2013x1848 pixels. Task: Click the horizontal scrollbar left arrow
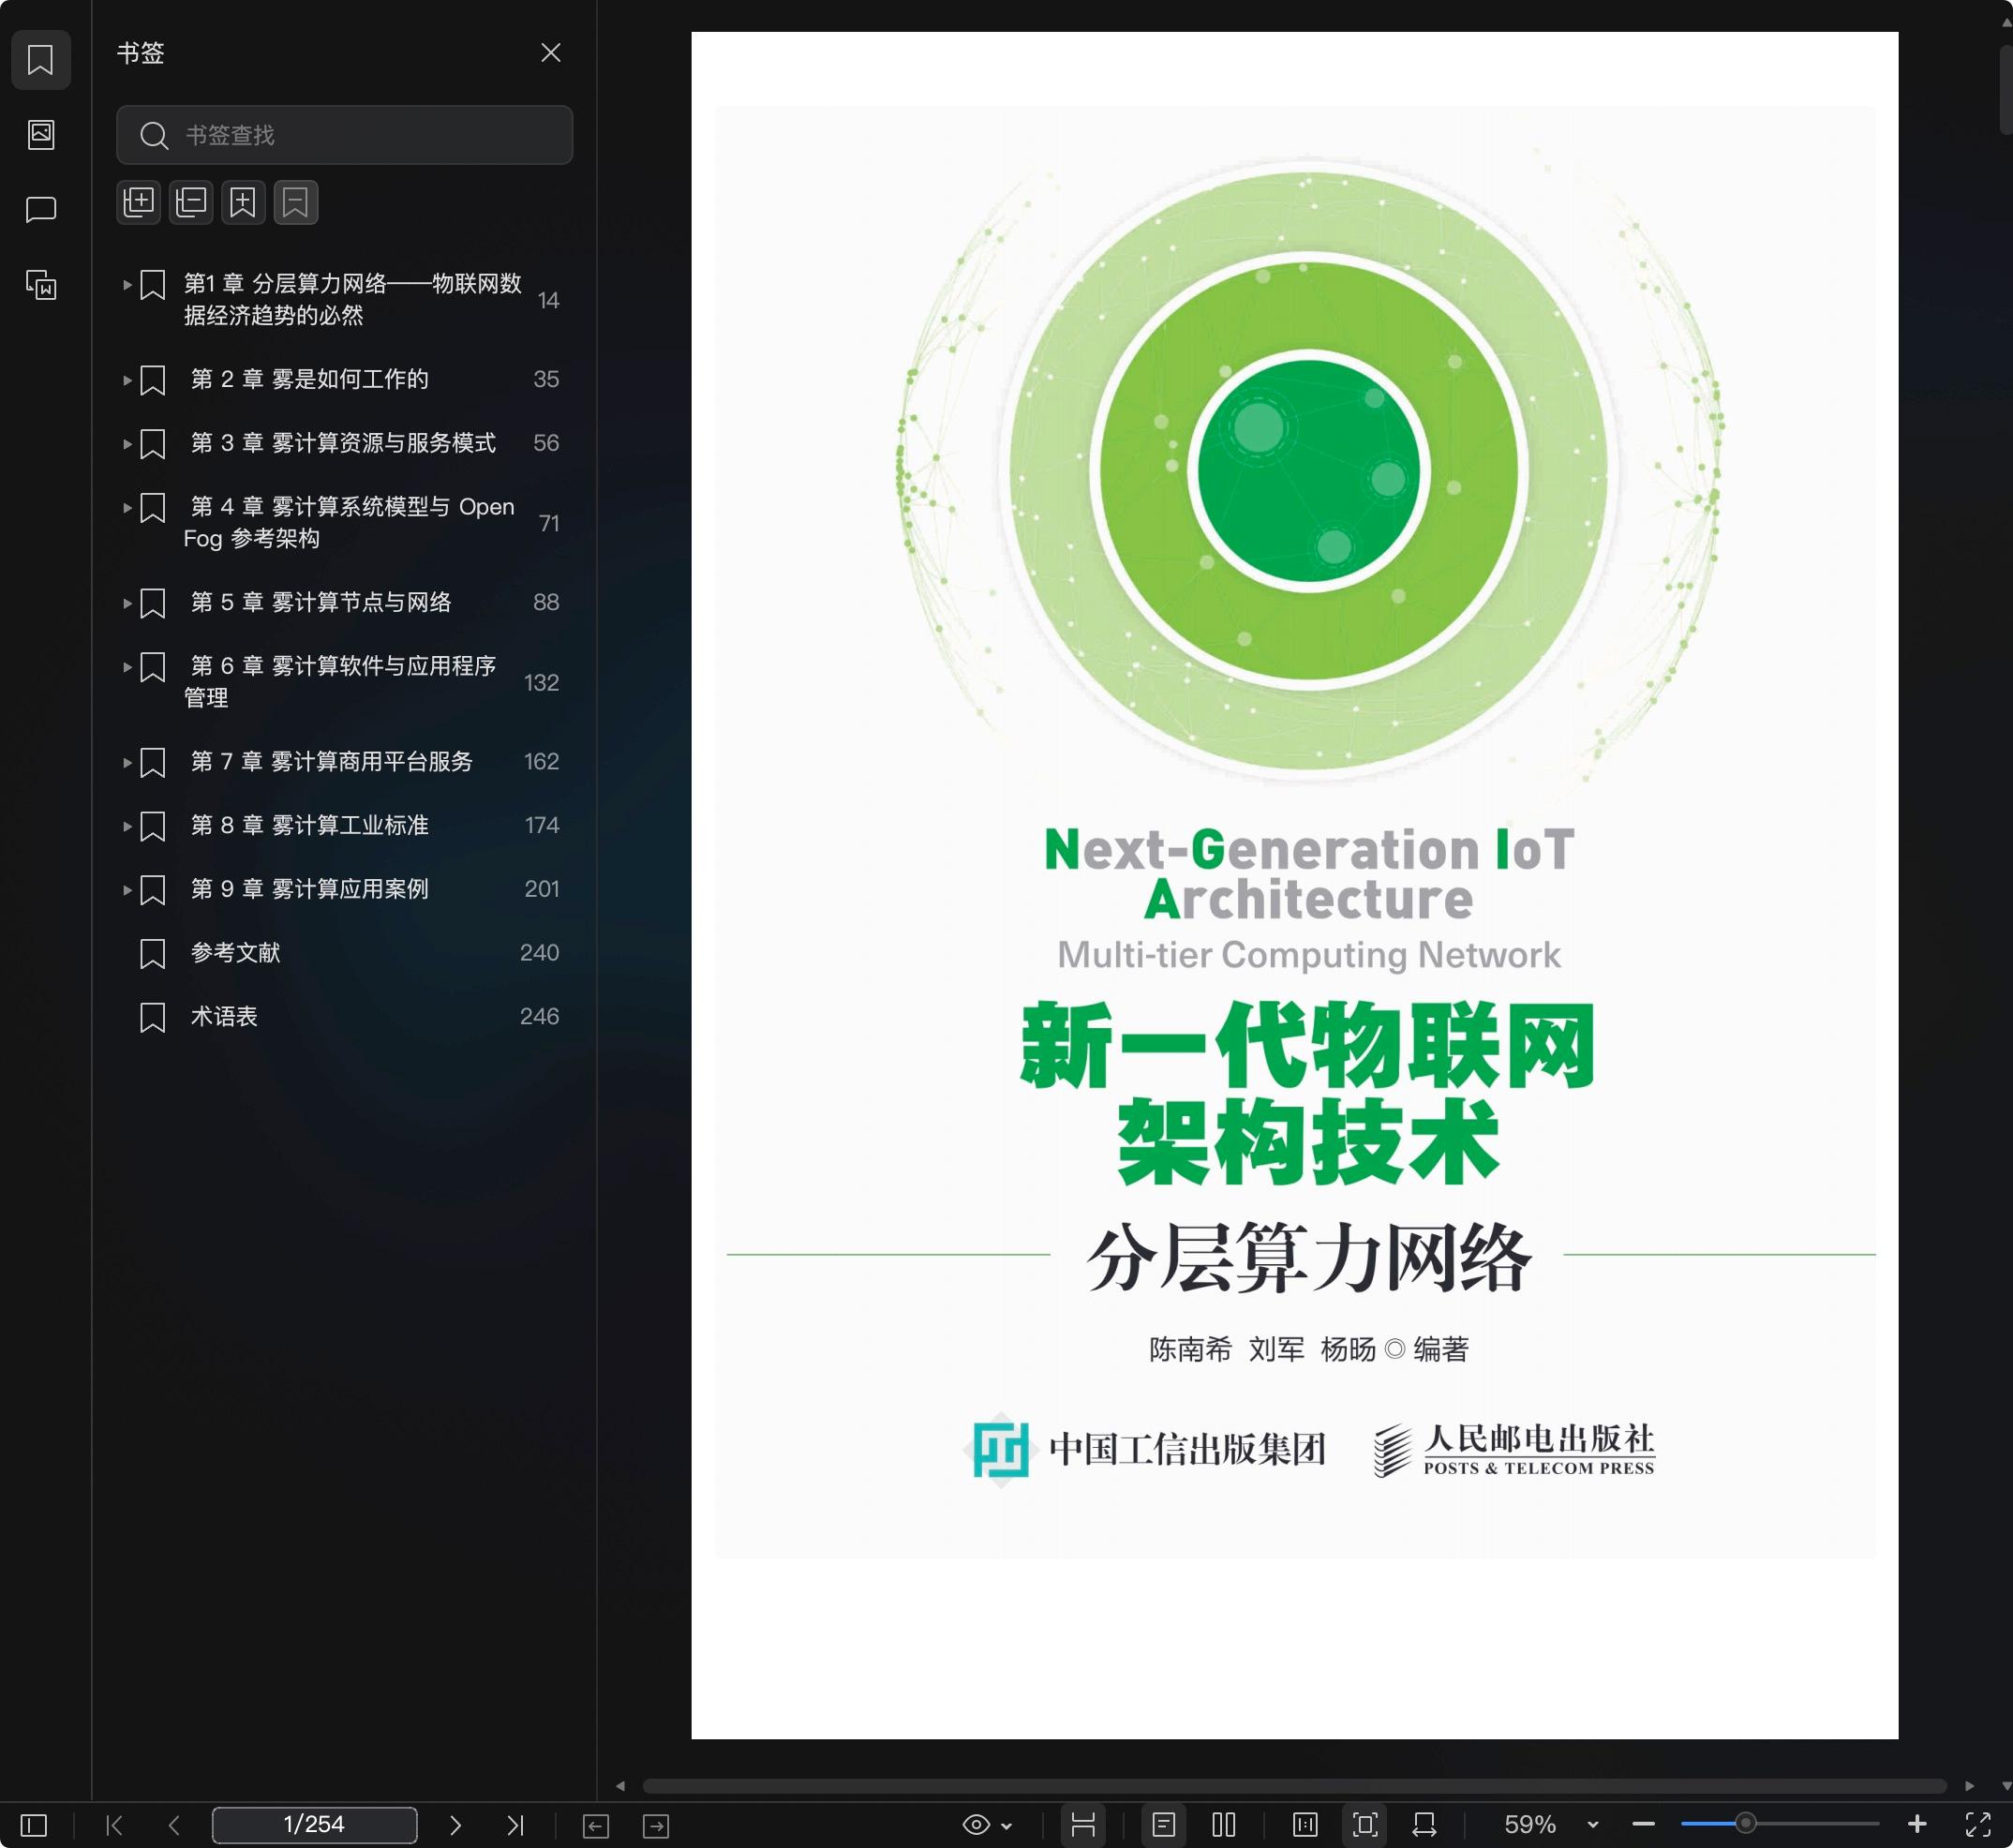coord(620,1786)
